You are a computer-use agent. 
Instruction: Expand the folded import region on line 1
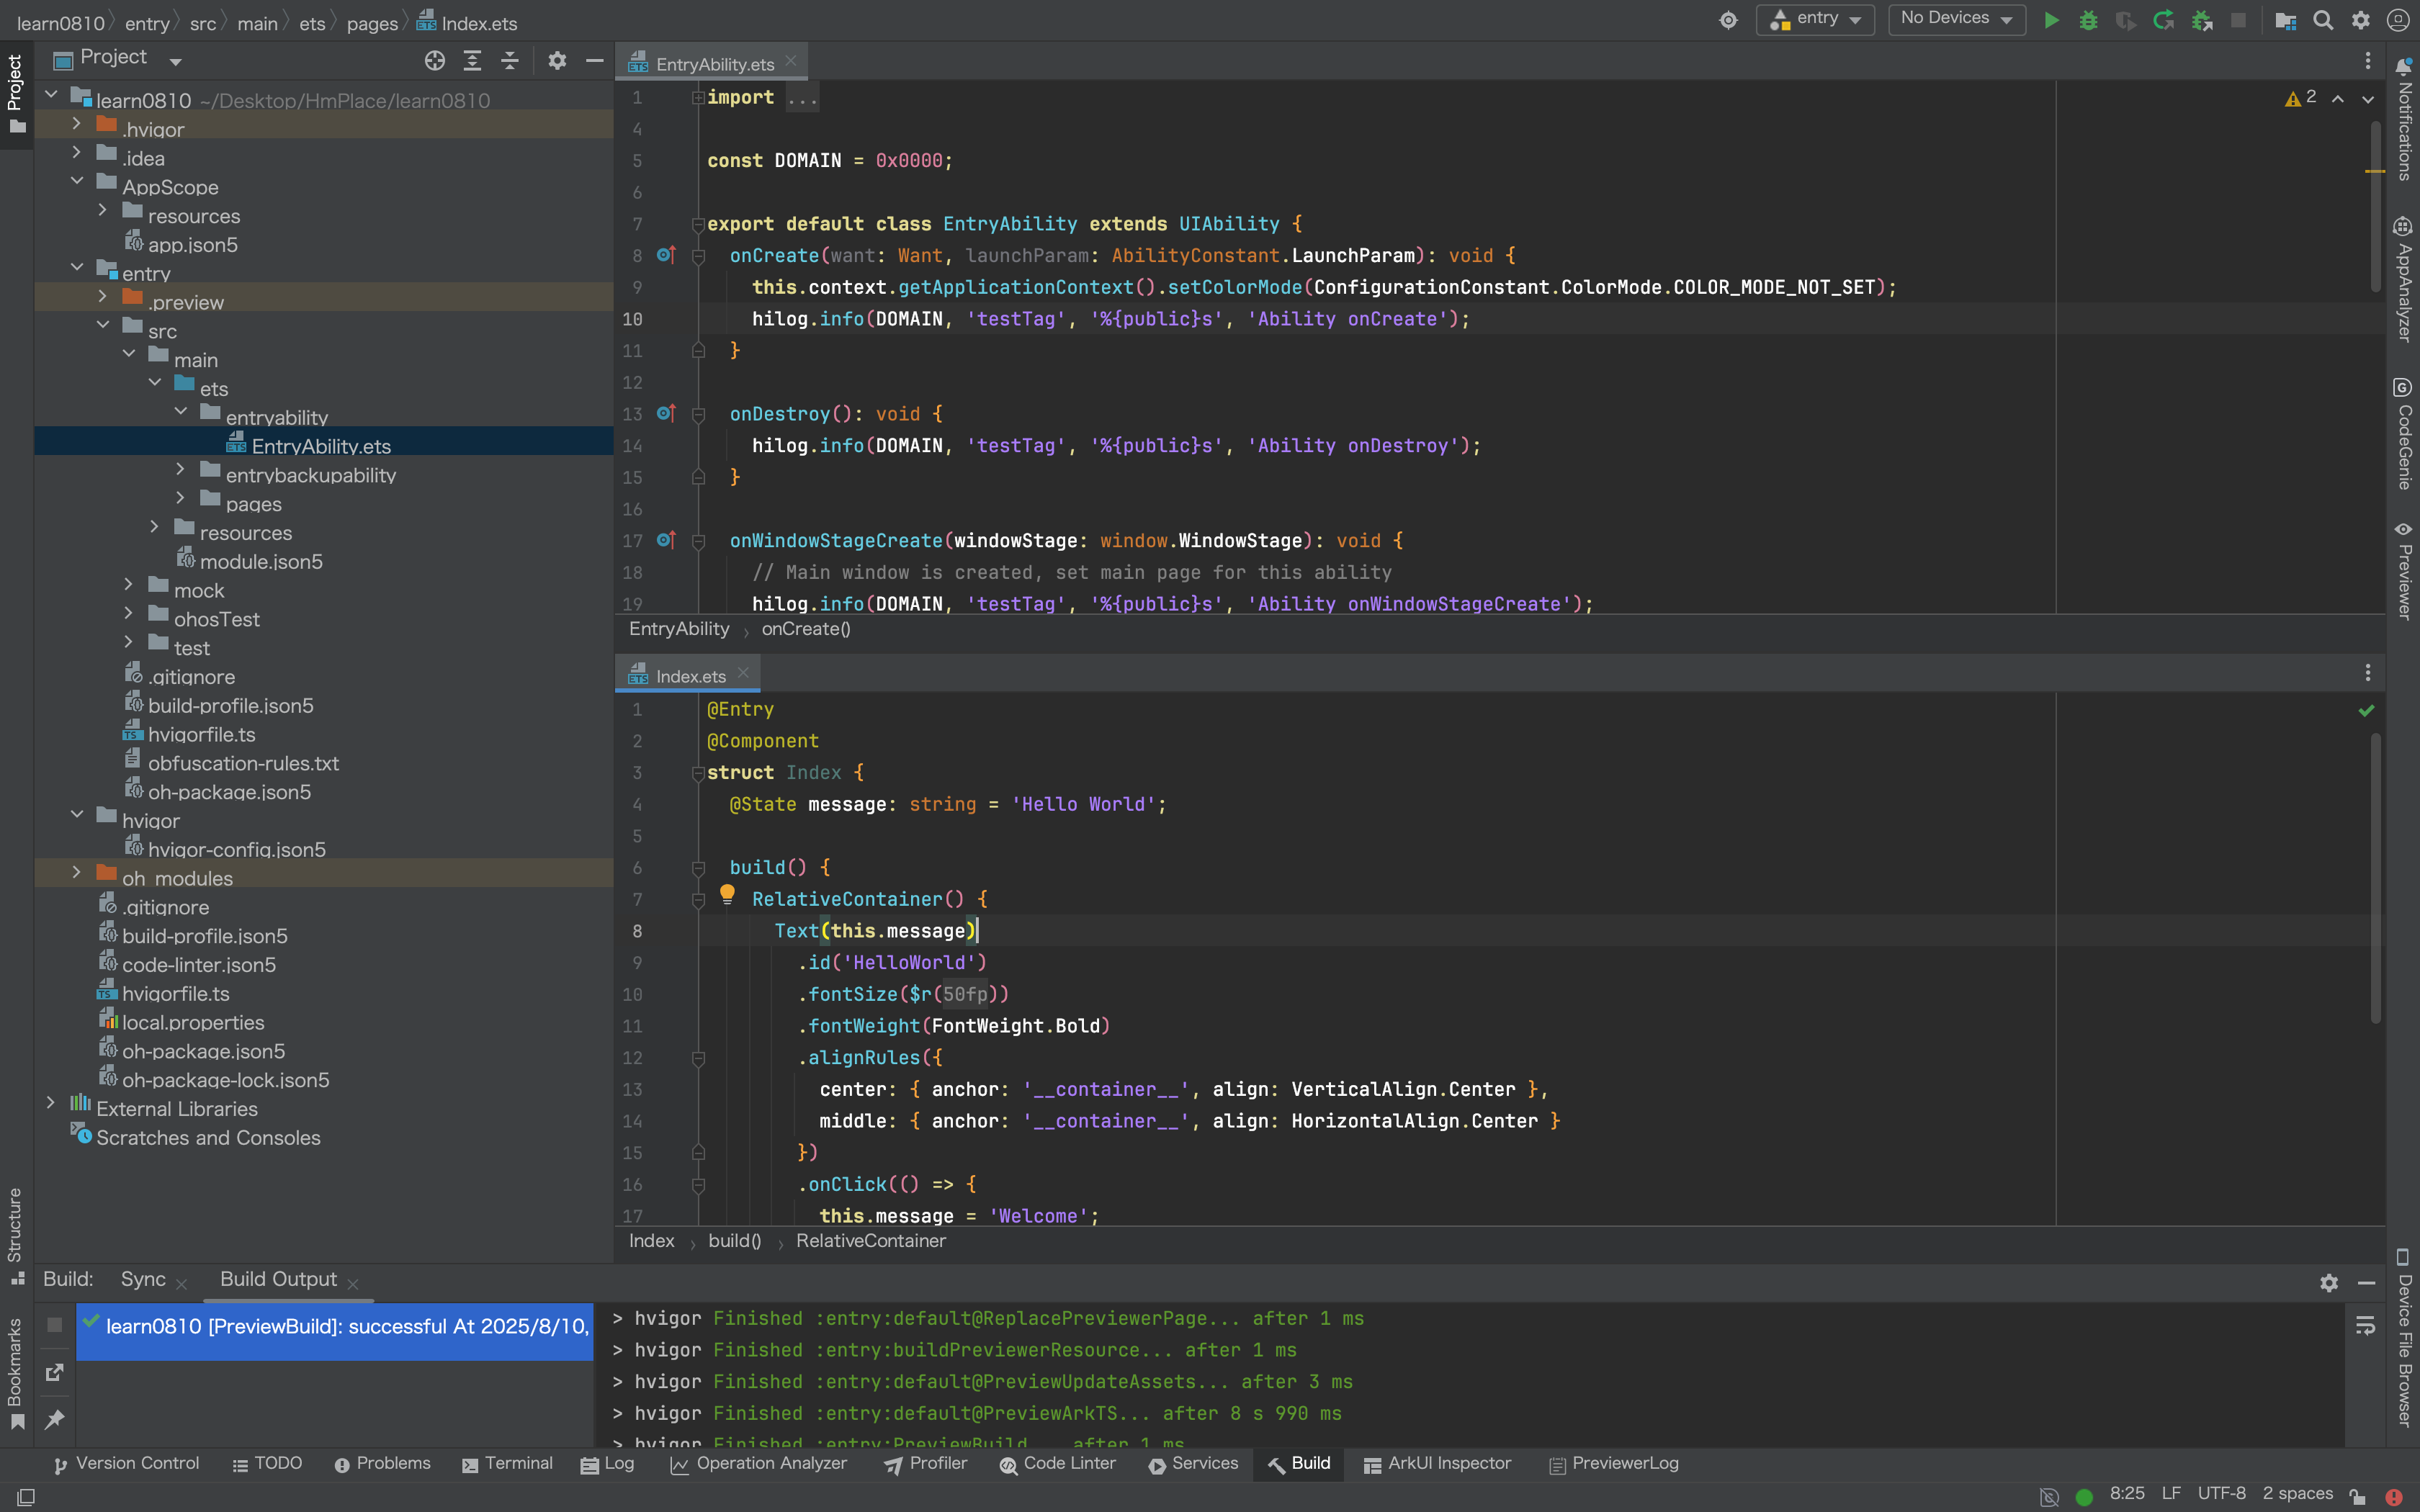(698, 97)
